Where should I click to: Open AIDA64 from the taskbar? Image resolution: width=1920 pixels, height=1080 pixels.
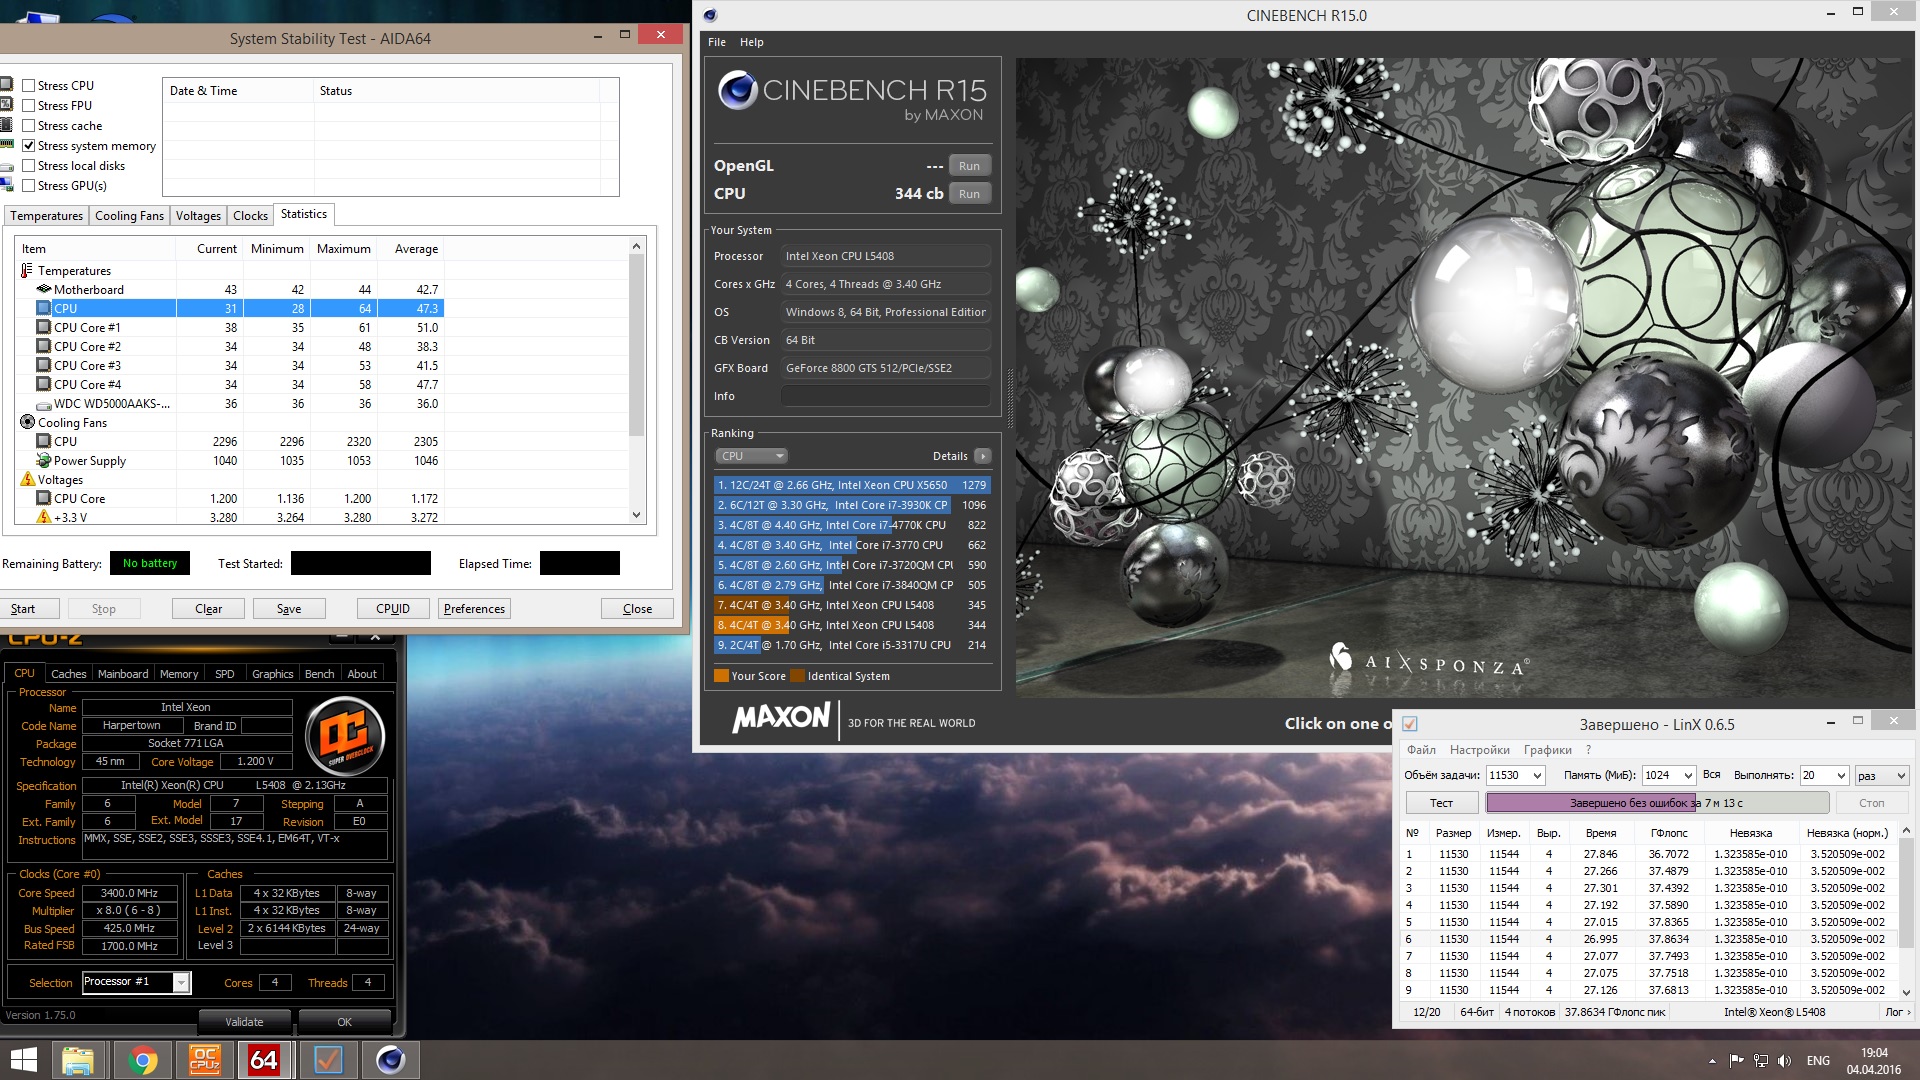(264, 1059)
